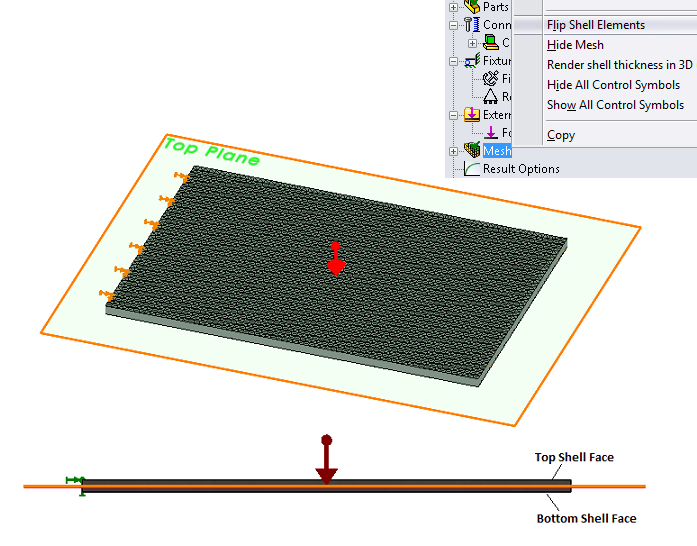Click the roller fixture triangle icon
The width and height of the screenshot is (697, 546).
491,96
